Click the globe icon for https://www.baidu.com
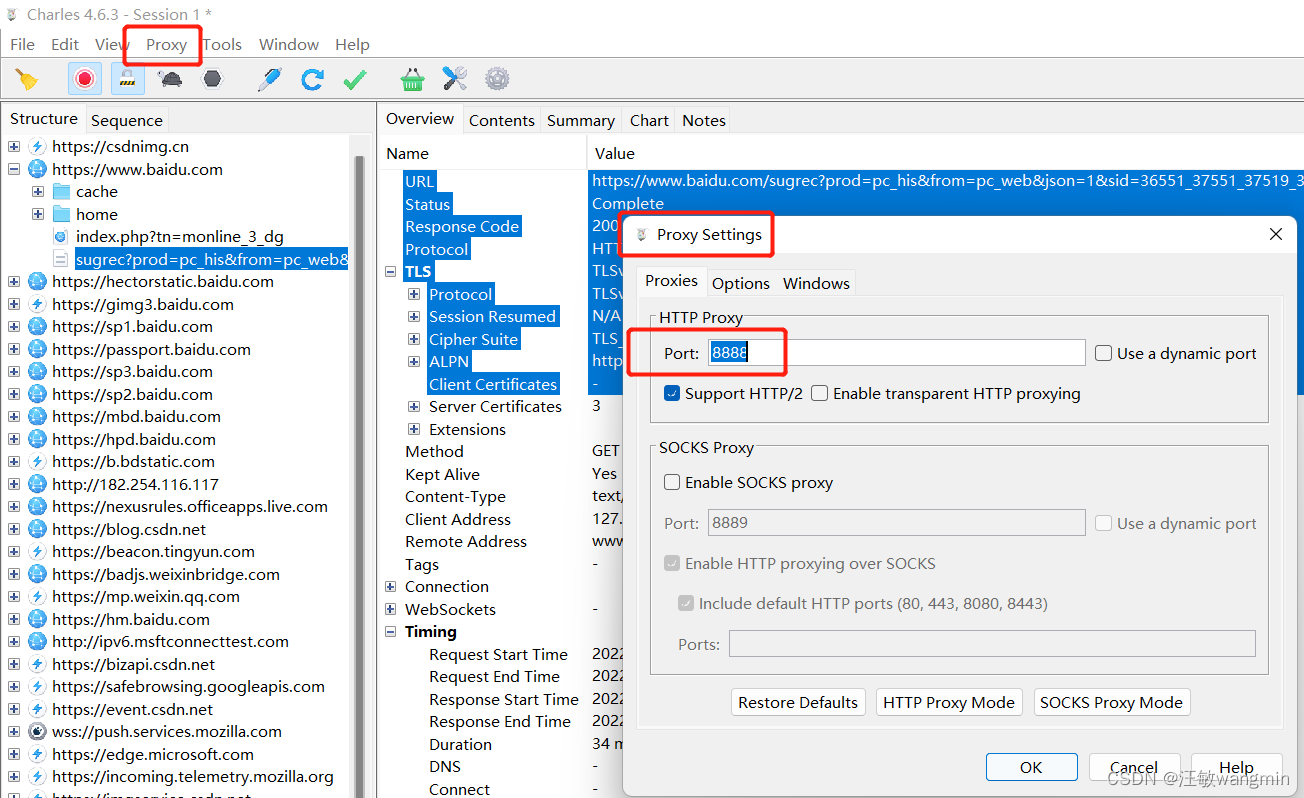1304x798 pixels. click(x=38, y=169)
